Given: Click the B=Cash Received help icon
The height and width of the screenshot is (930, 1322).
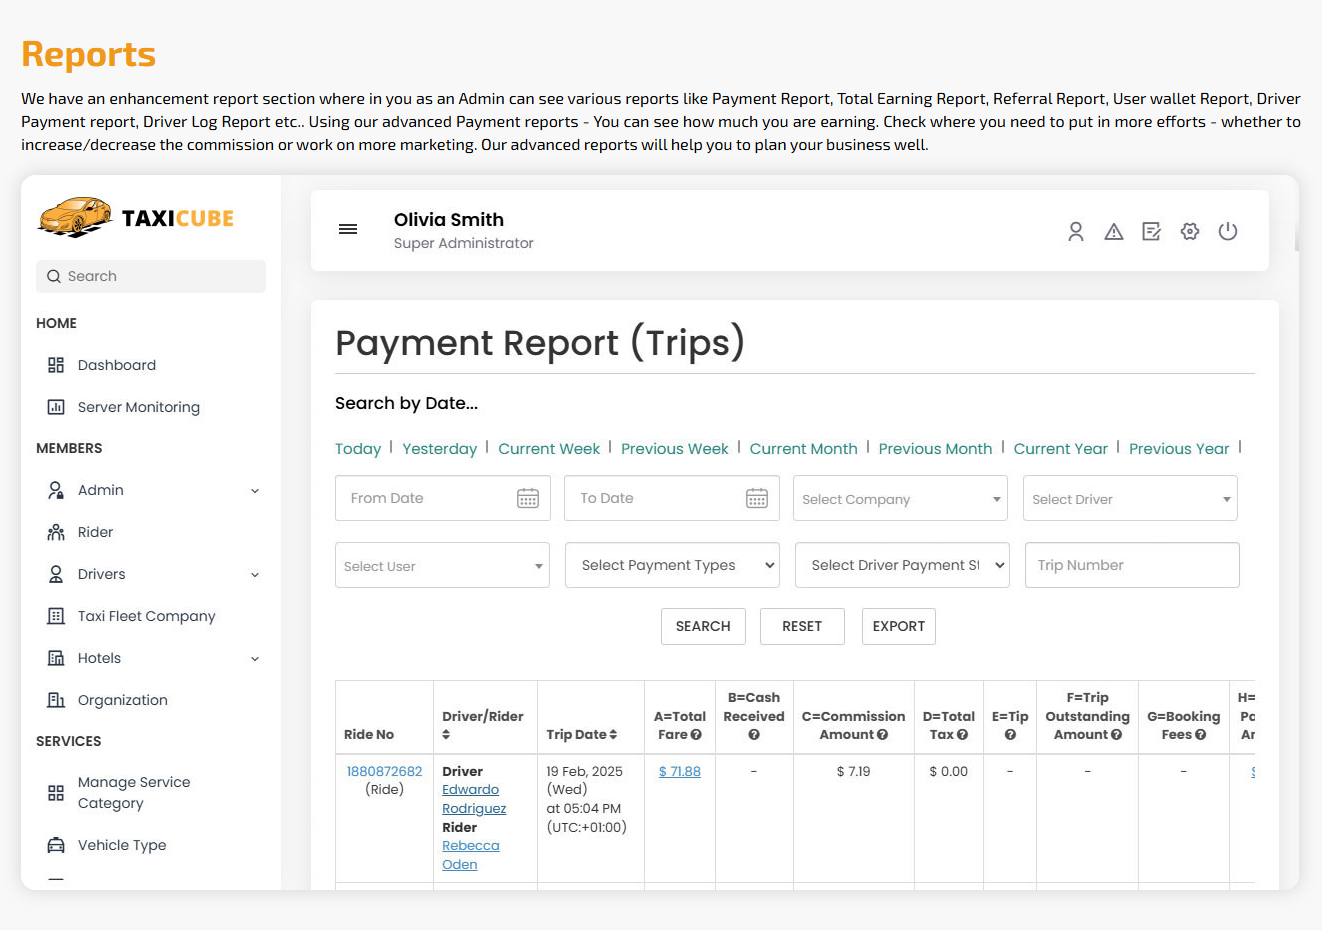Looking at the screenshot, I should [754, 735].
